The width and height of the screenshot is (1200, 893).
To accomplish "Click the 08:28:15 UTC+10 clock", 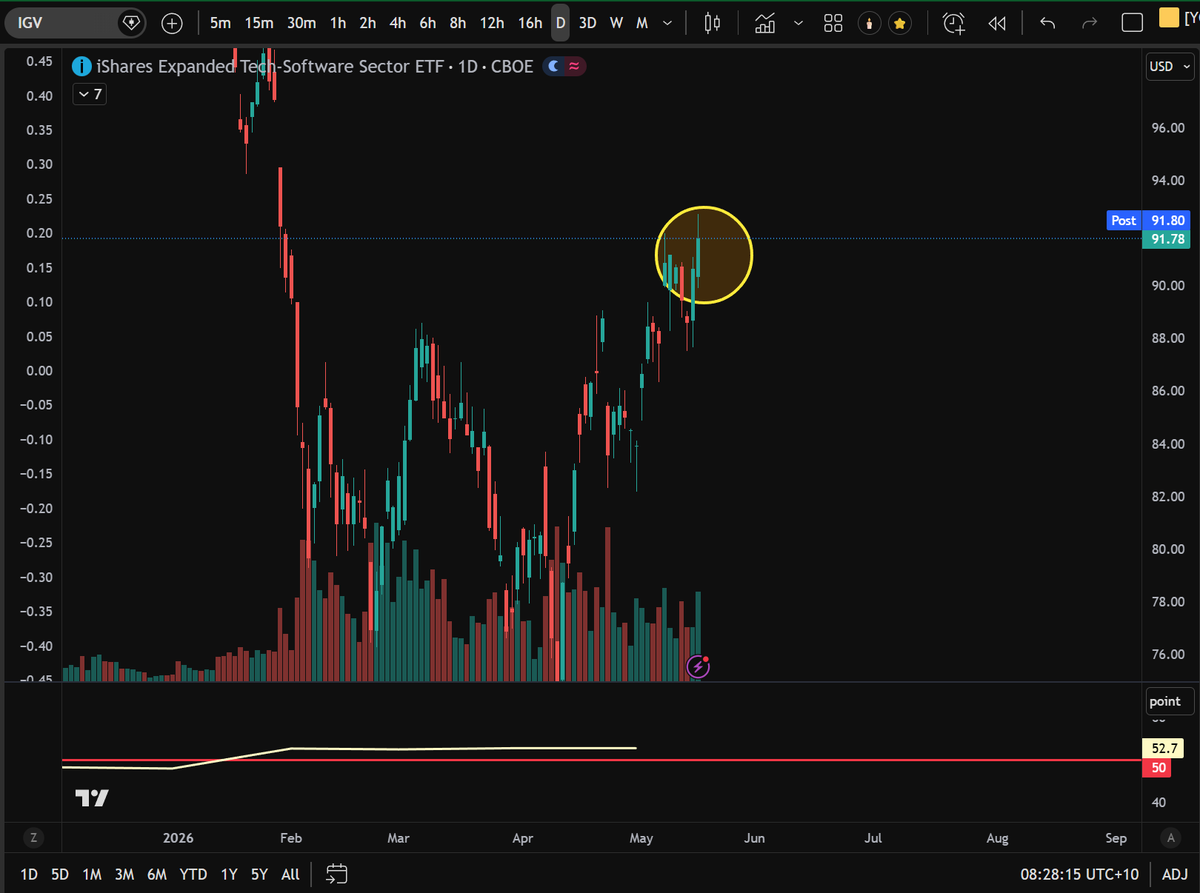I will (x=1078, y=874).
